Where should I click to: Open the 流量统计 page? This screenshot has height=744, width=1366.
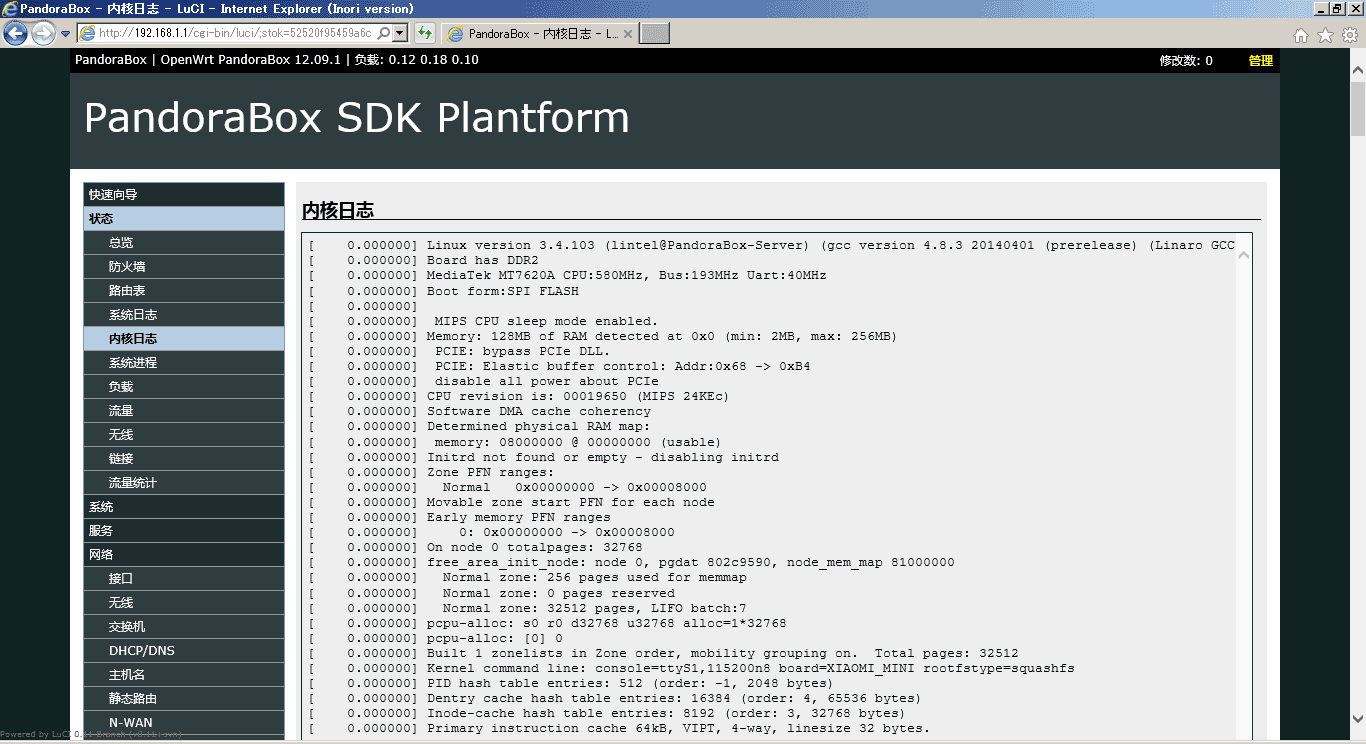click(x=184, y=483)
